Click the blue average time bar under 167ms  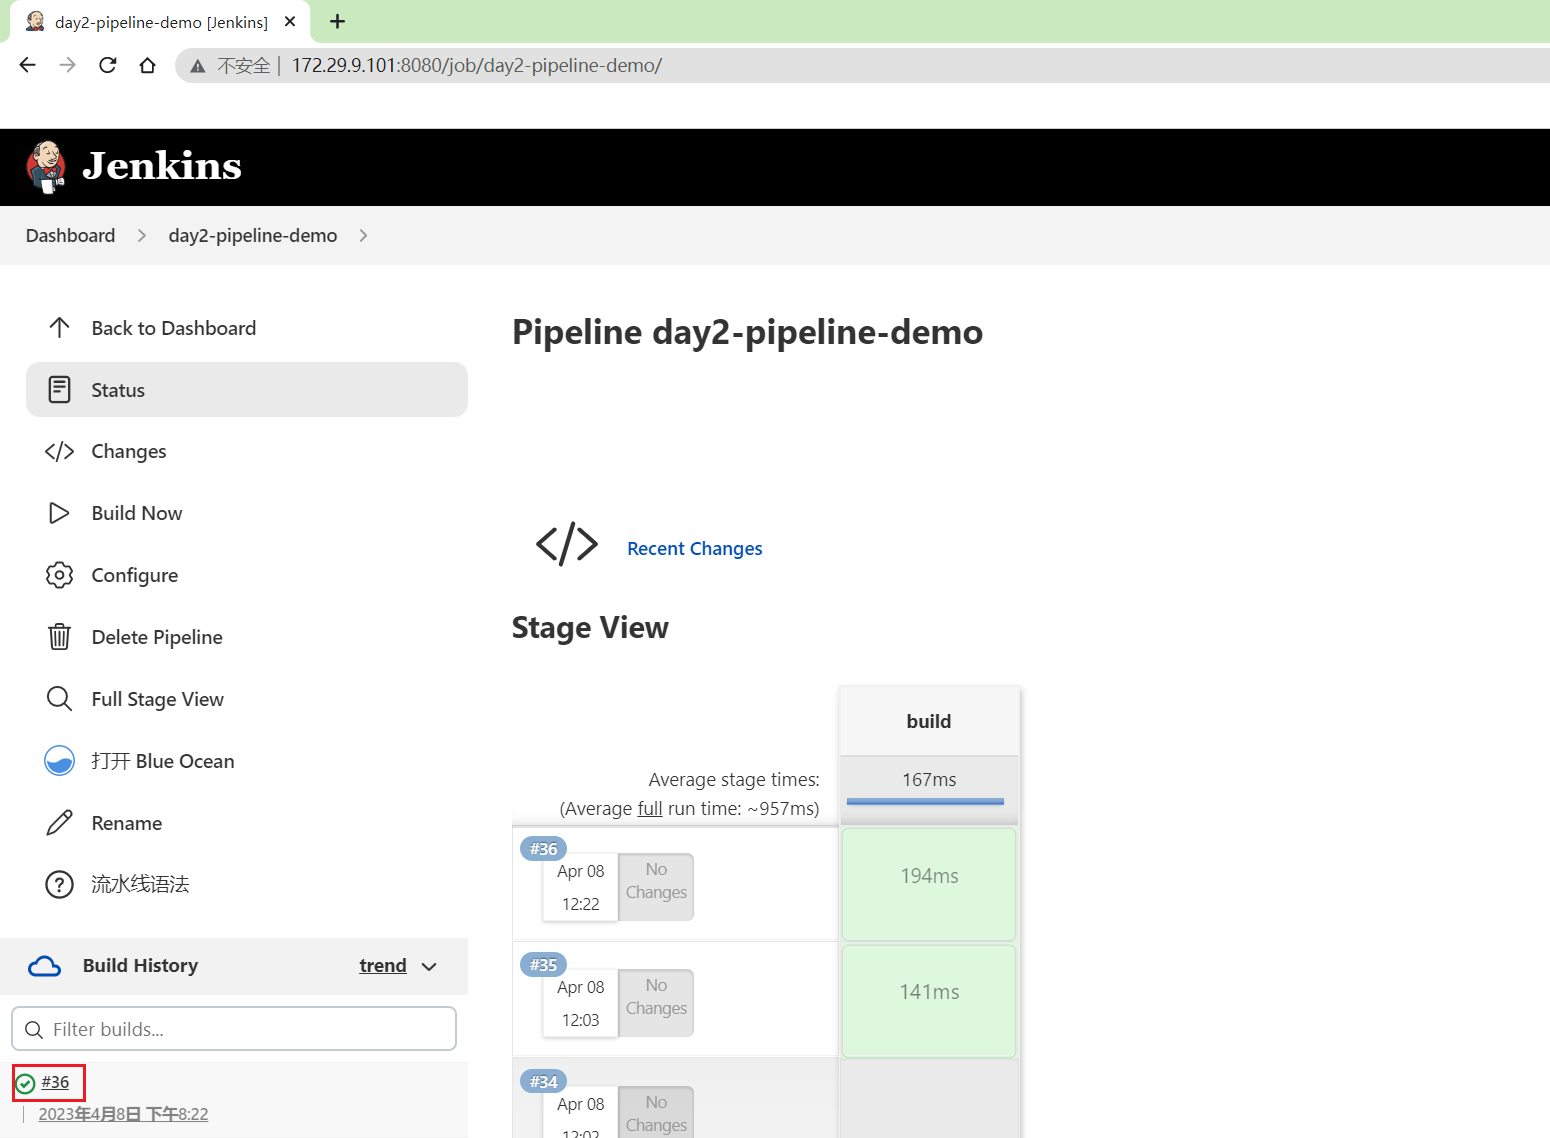925,801
